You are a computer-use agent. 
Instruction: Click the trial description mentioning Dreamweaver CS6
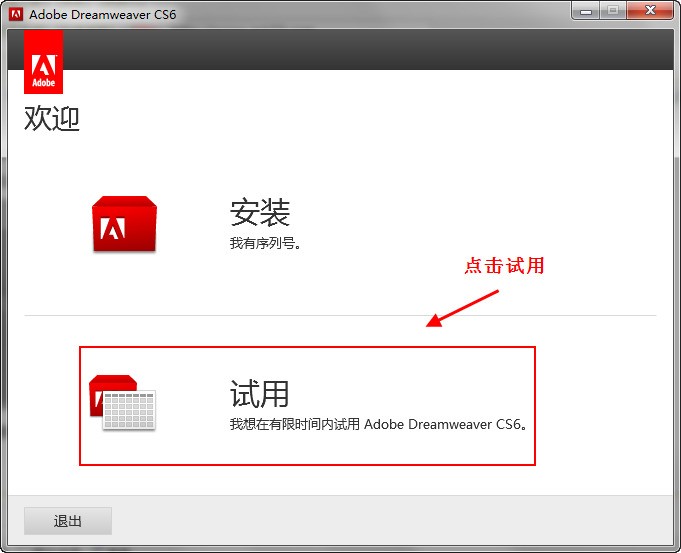[x=378, y=424]
